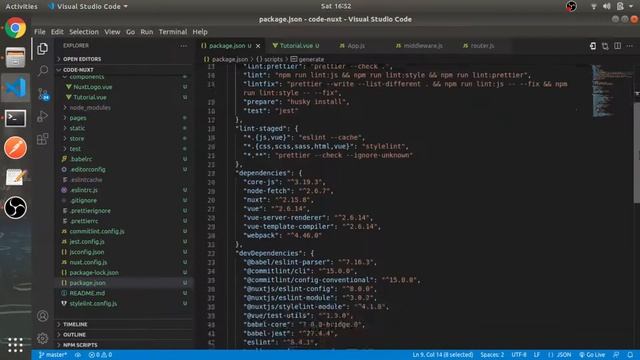Open editor More Actions ellipsis
The height and width of the screenshot is (360, 640).
pyautogui.click(x=630, y=46)
